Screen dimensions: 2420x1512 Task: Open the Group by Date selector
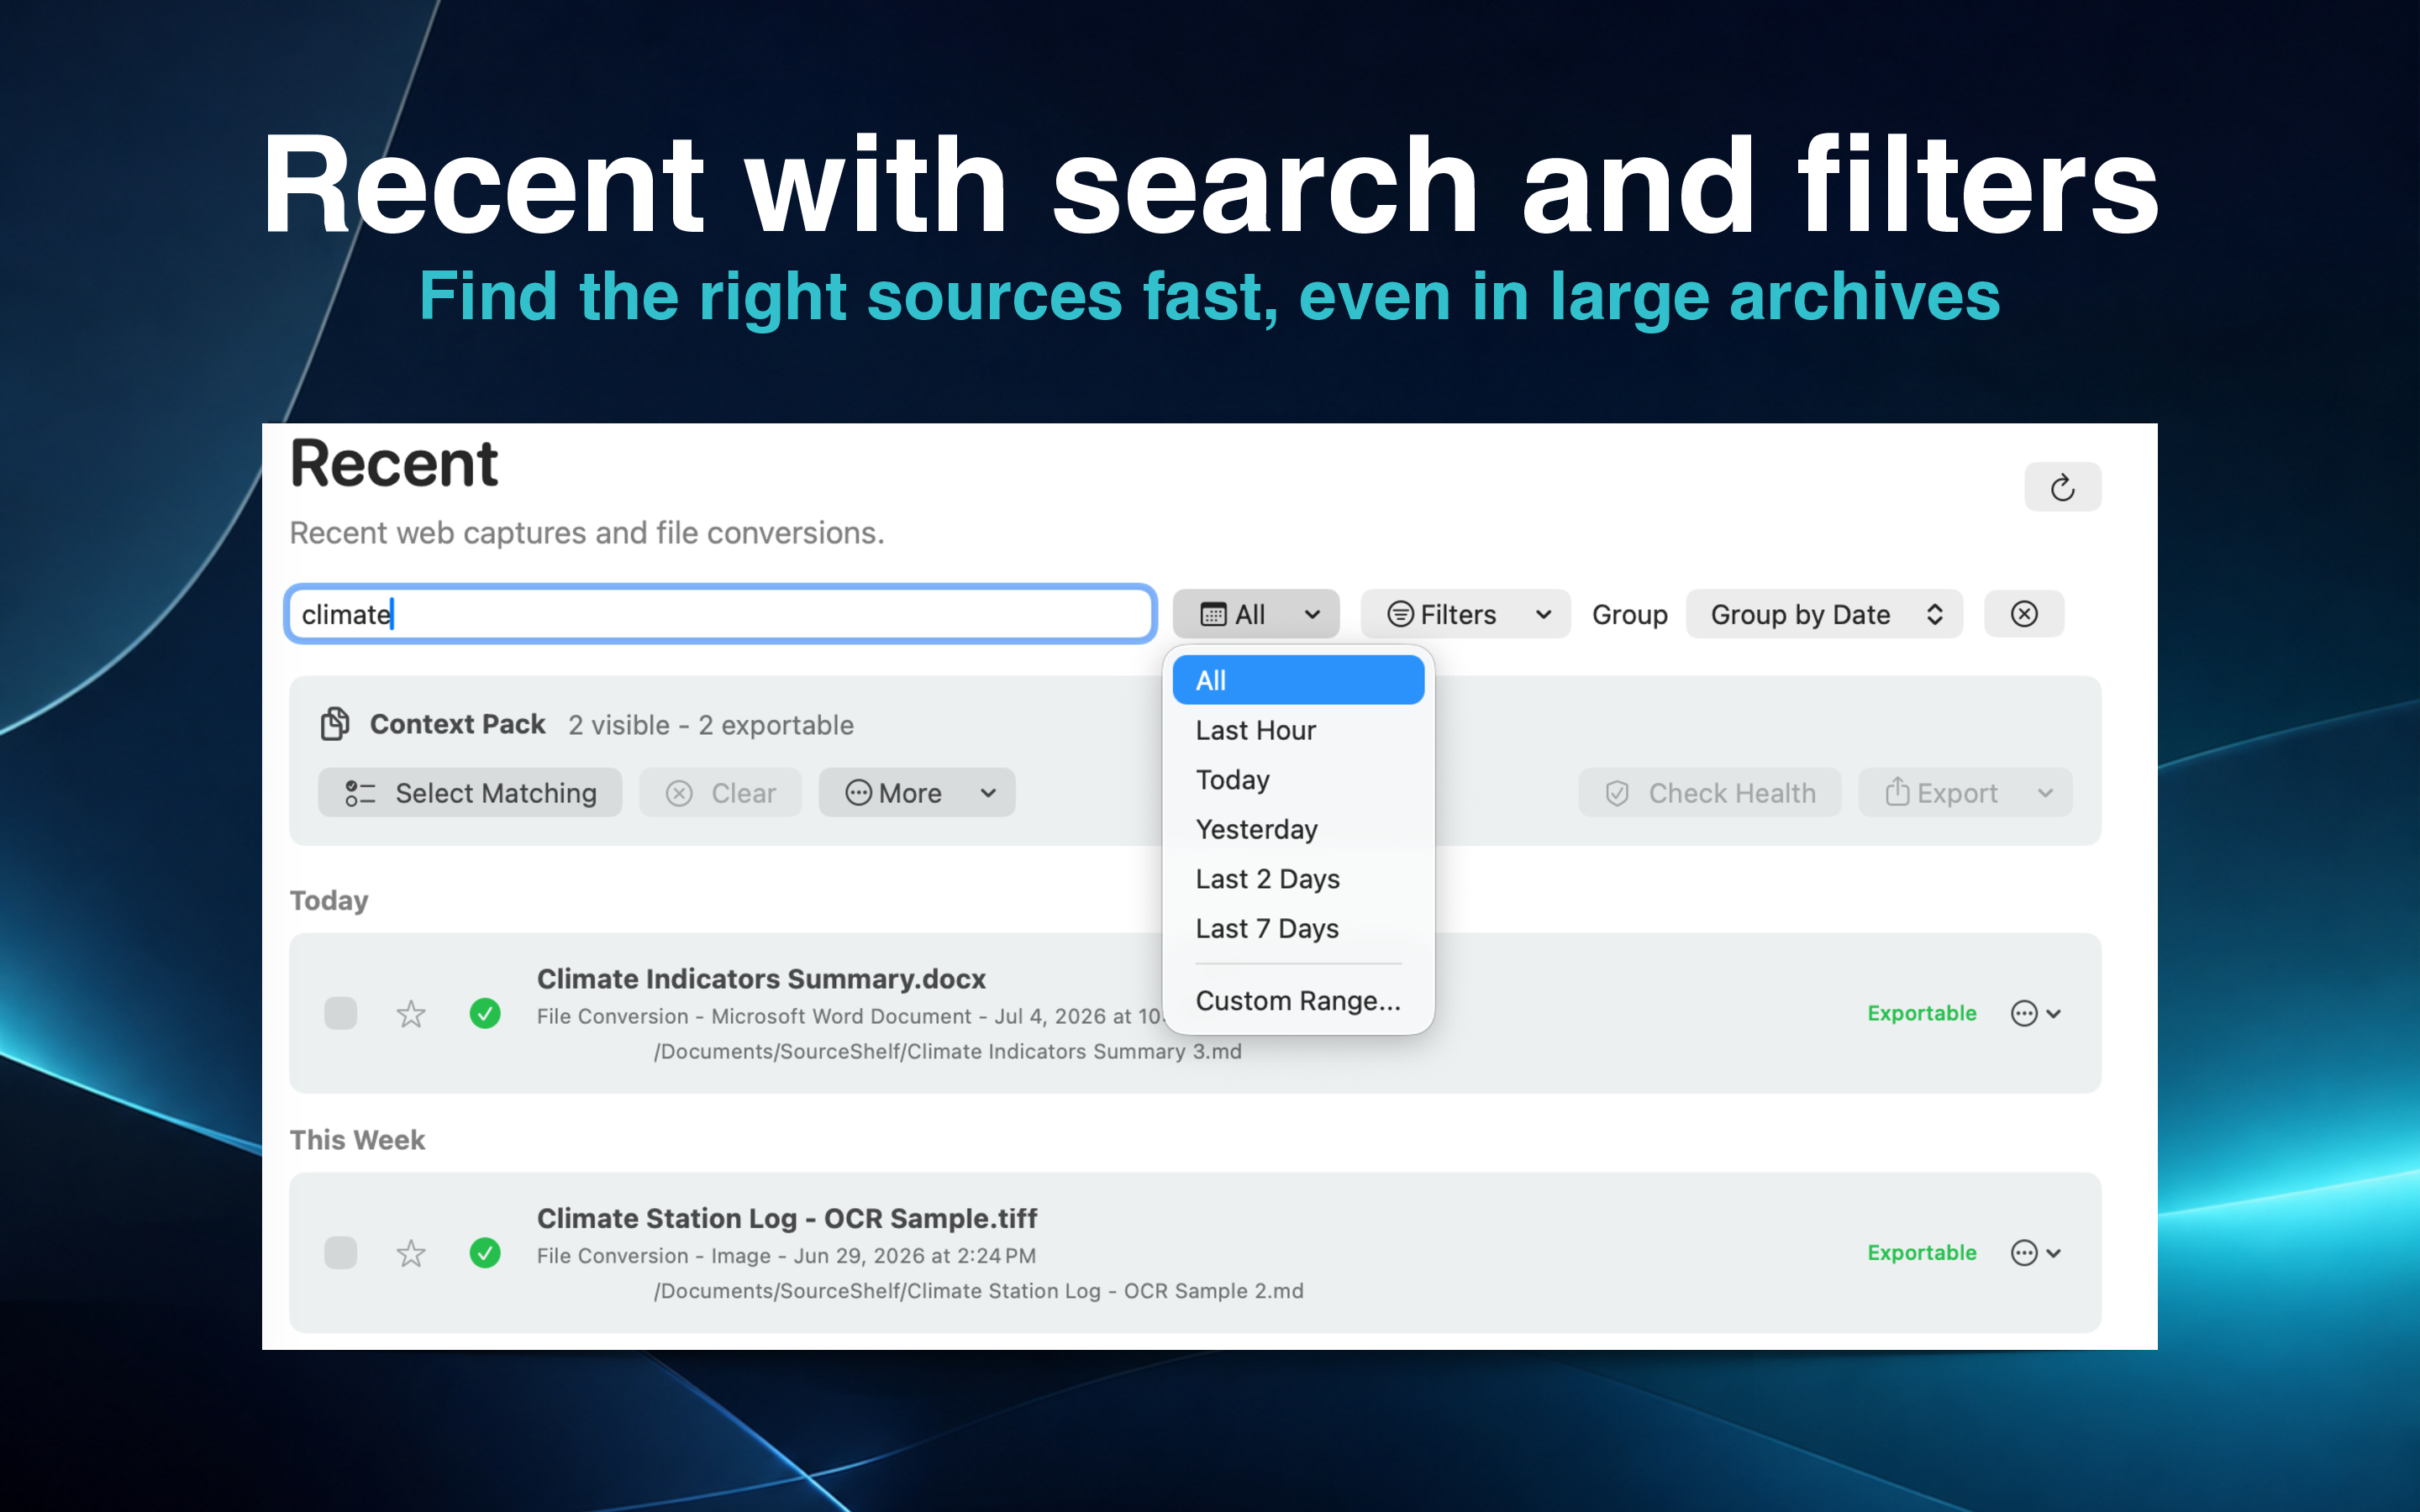1824,614
